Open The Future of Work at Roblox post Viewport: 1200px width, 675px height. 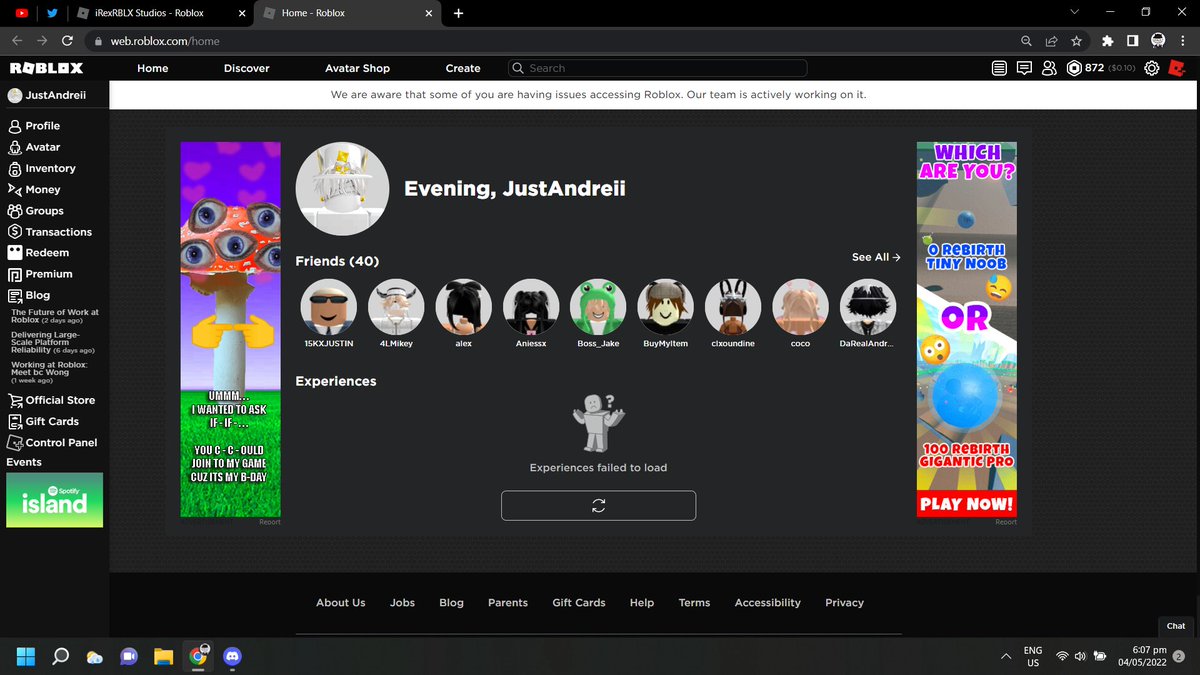[55, 316]
